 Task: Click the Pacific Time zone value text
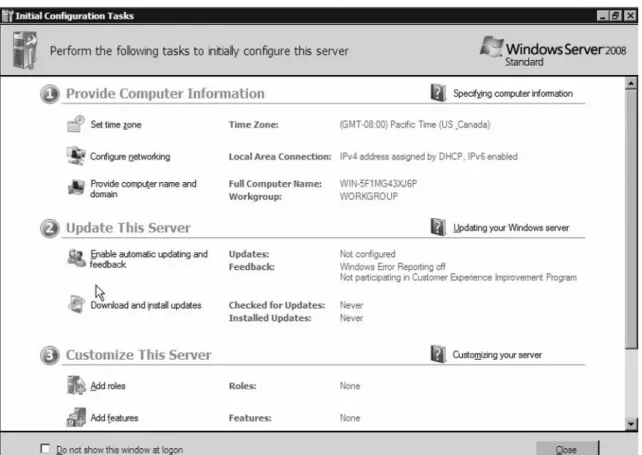click(415, 125)
